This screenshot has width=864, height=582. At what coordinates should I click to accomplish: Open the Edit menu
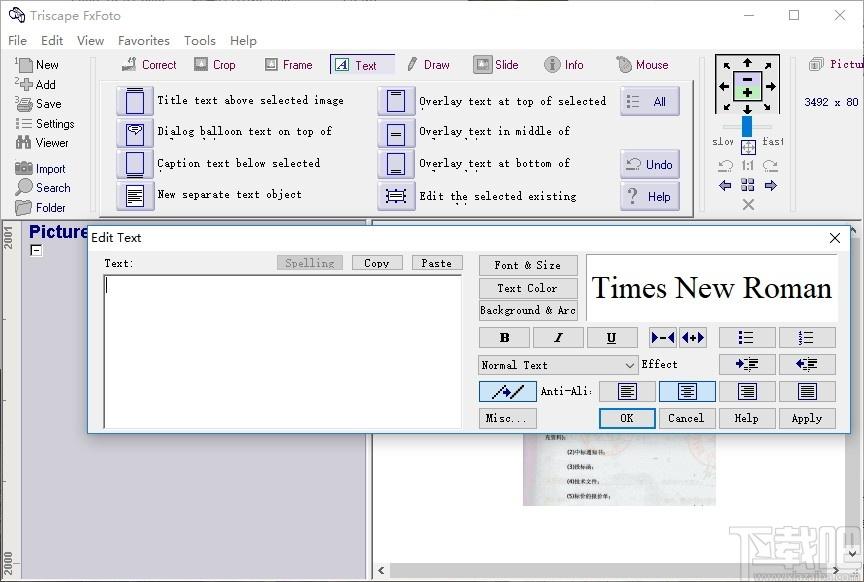point(52,41)
